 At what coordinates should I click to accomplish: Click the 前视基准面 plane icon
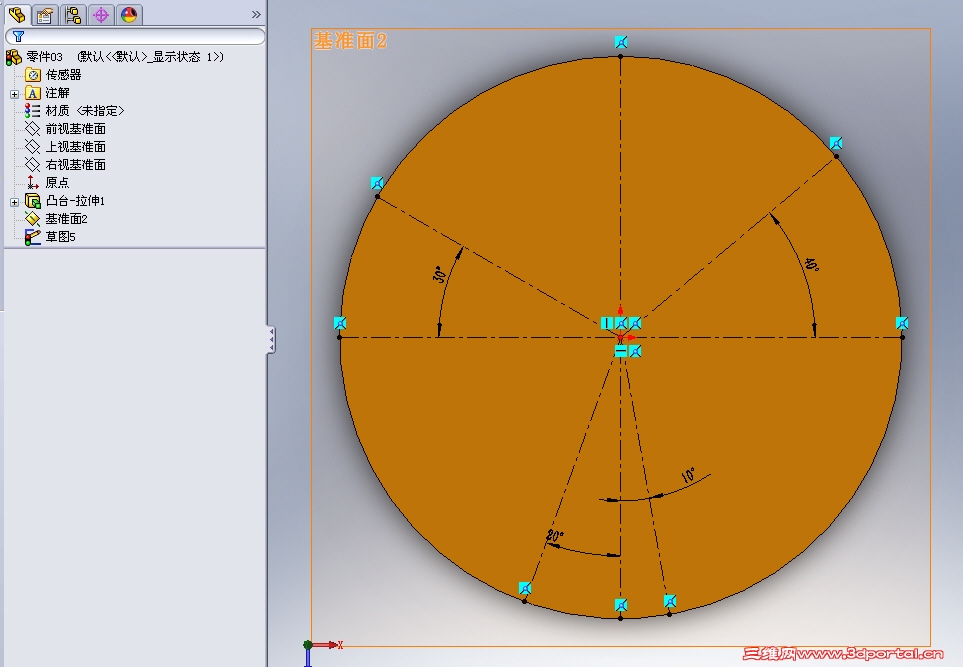(33, 128)
